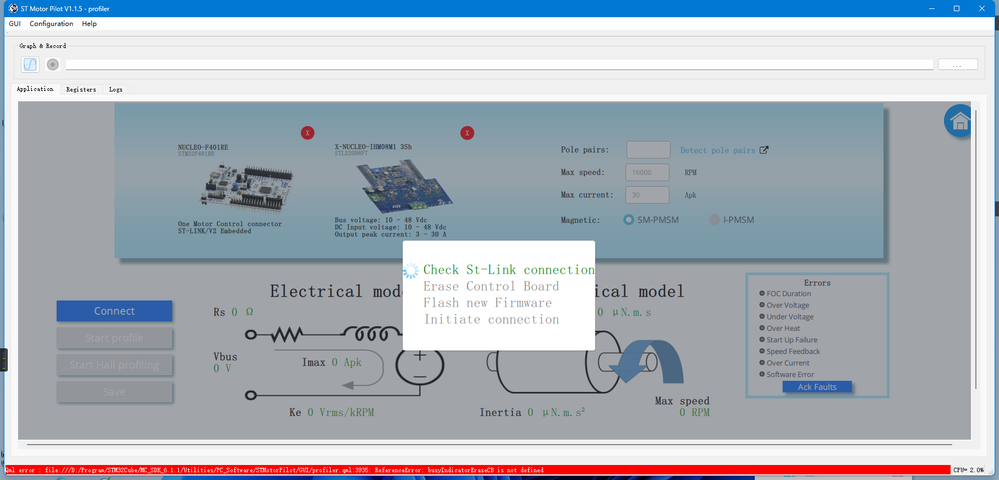Image resolution: width=999 pixels, height=480 pixels.
Task: Click the "Initiate connection" step
Action: click(491, 319)
